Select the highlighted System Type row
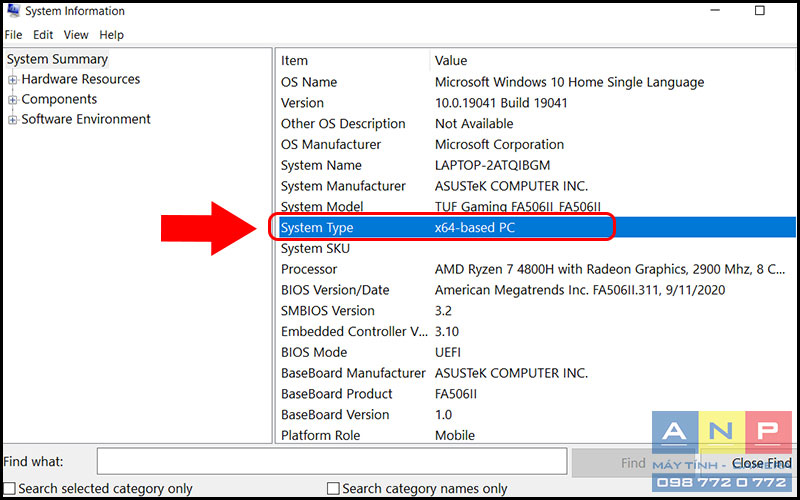Image resolution: width=800 pixels, height=500 pixels. 536,228
